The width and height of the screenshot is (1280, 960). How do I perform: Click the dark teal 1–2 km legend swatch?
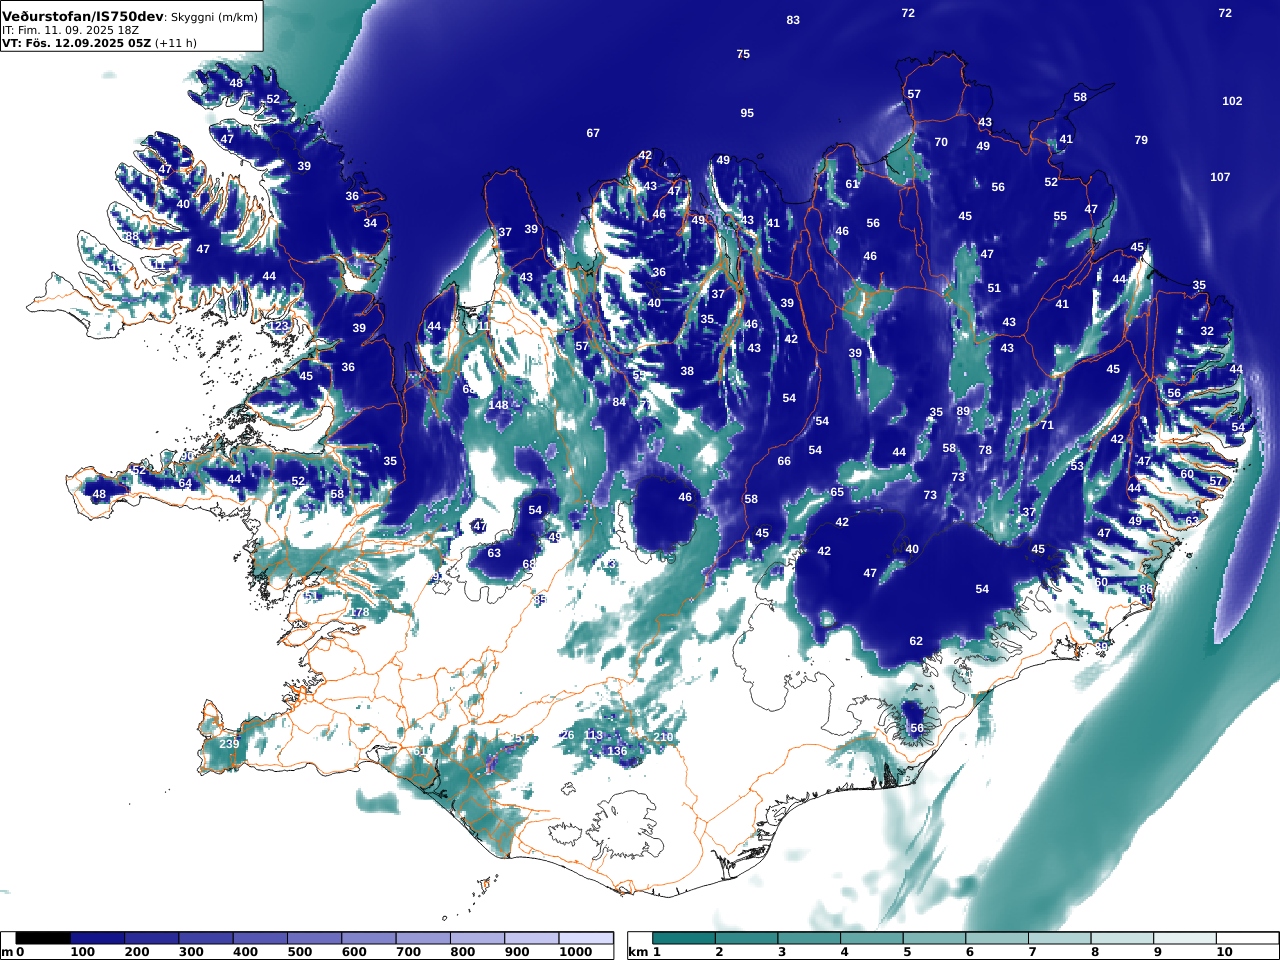684,938
